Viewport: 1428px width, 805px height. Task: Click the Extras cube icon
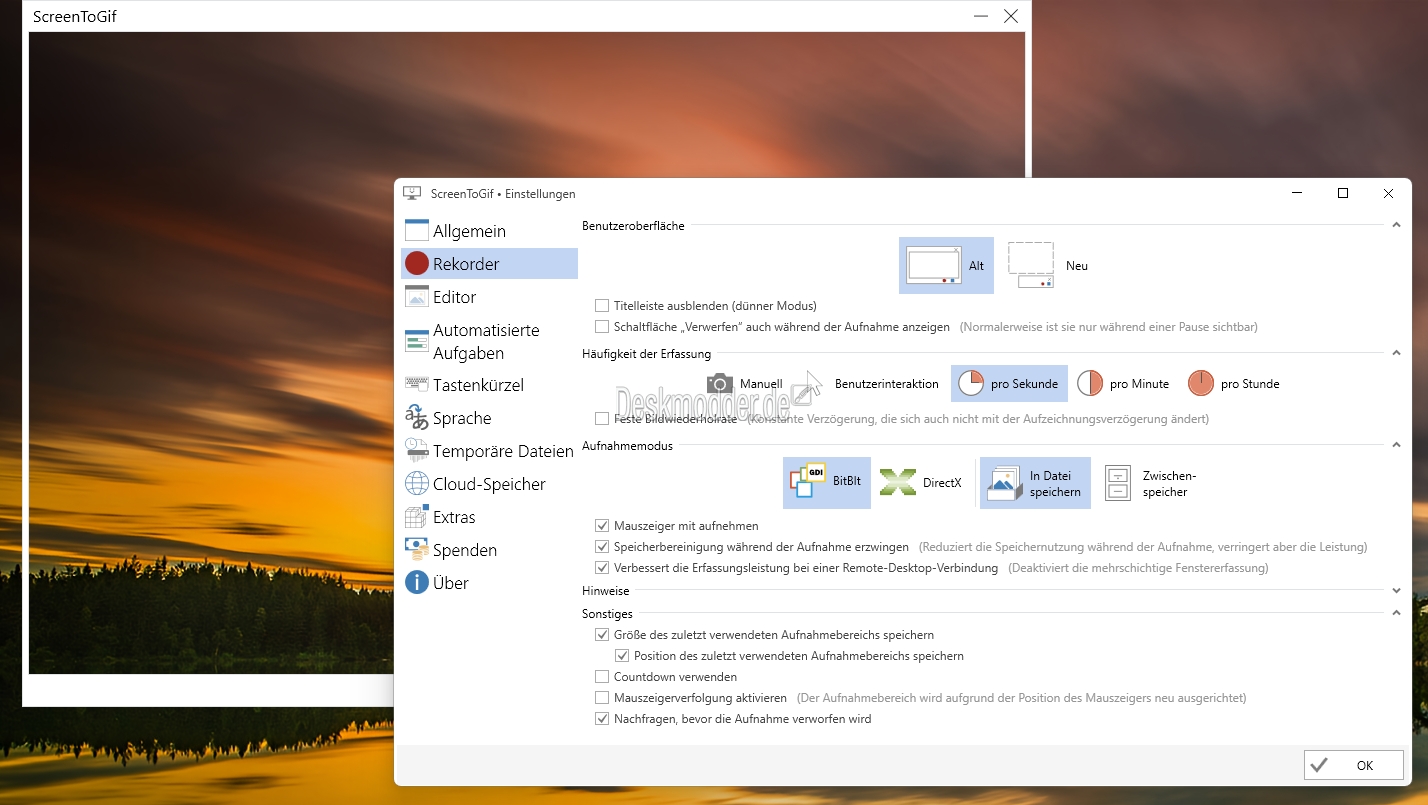(x=417, y=517)
